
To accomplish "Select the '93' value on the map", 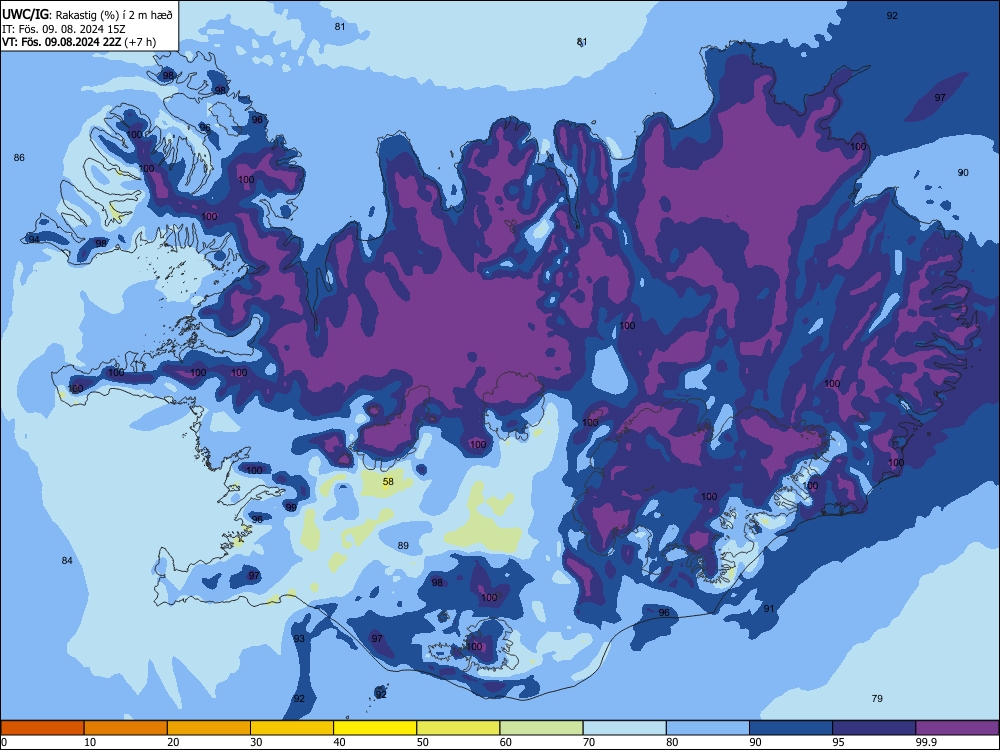I will coord(299,638).
